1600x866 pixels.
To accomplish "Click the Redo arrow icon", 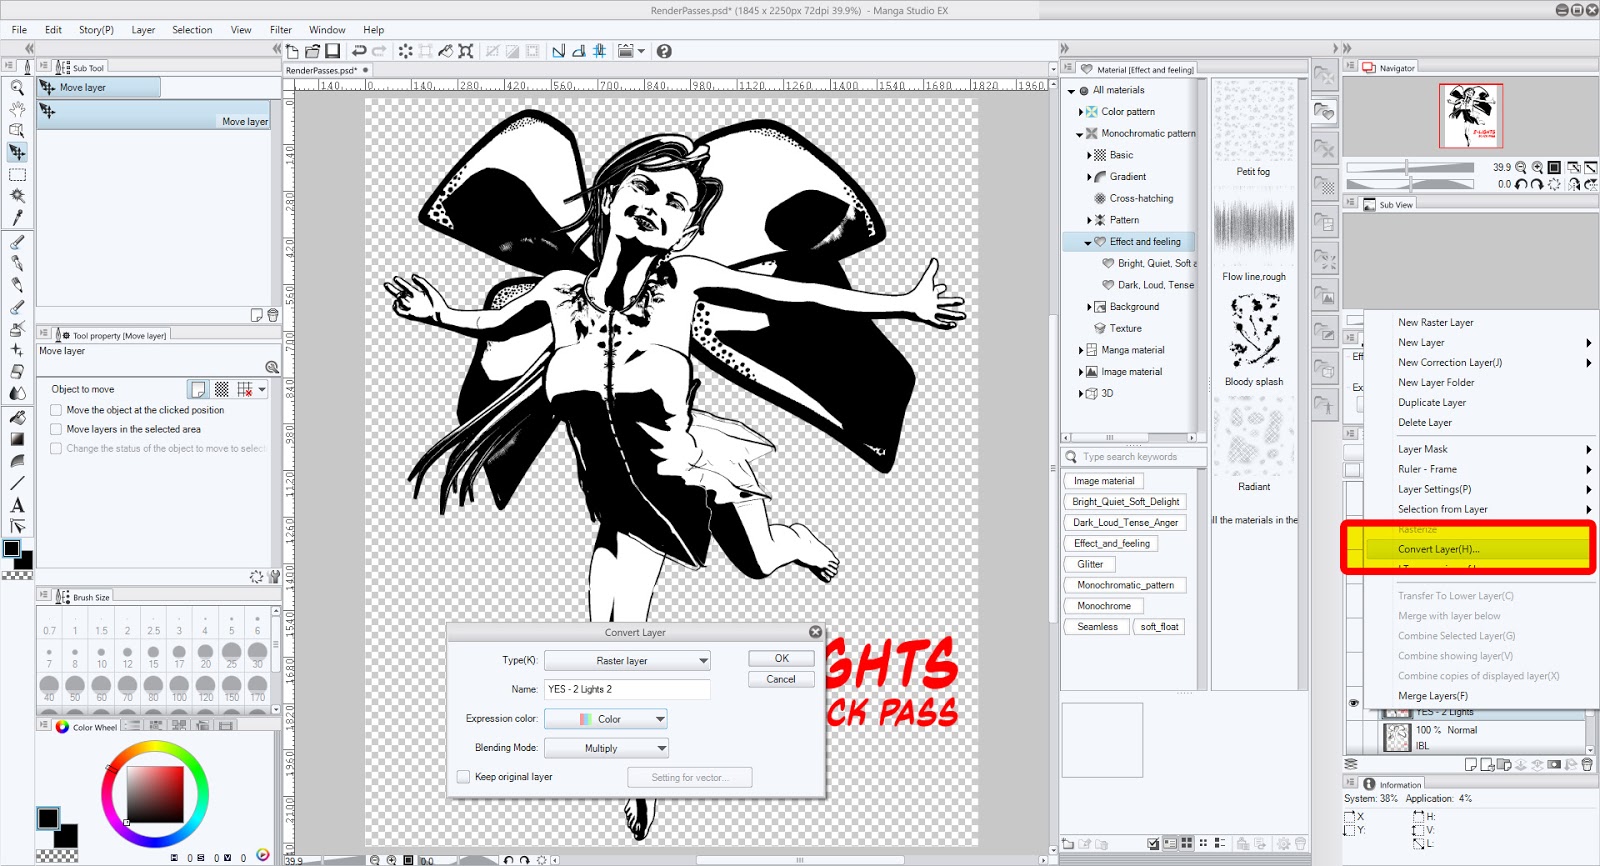I will coord(379,51).
